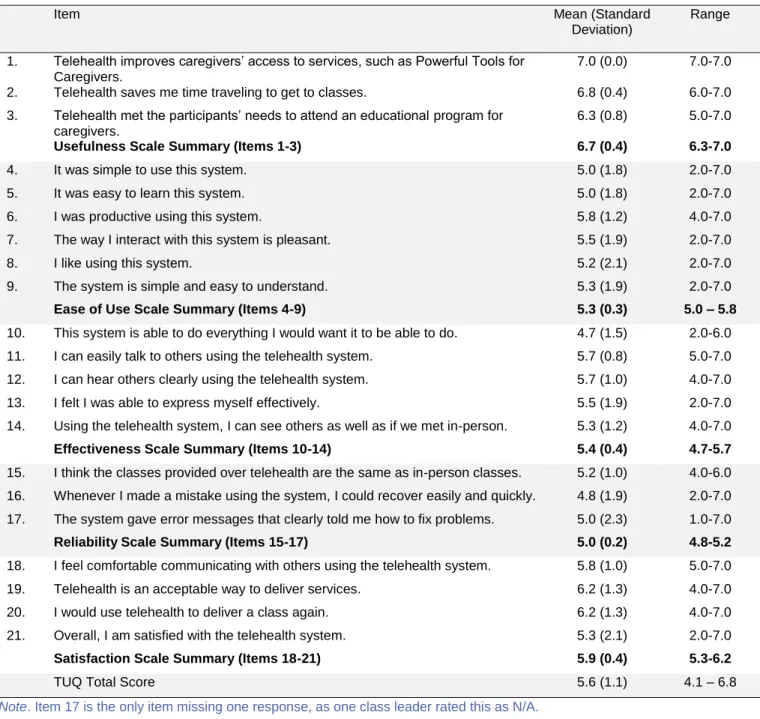
Task: Click the 'Mean (Standard Deviation)' column header
Action: pos(602,22)
